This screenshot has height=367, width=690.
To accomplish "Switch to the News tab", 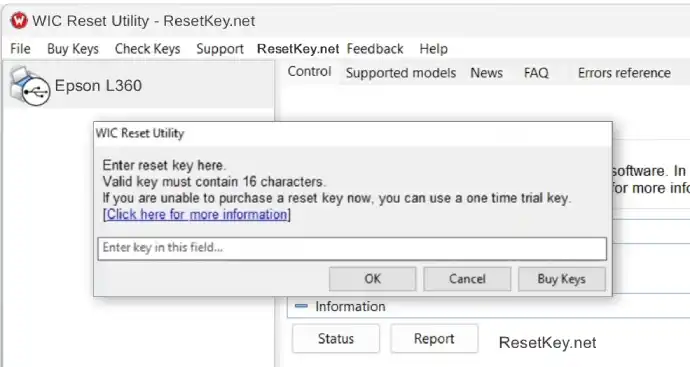I will [486, 73].
